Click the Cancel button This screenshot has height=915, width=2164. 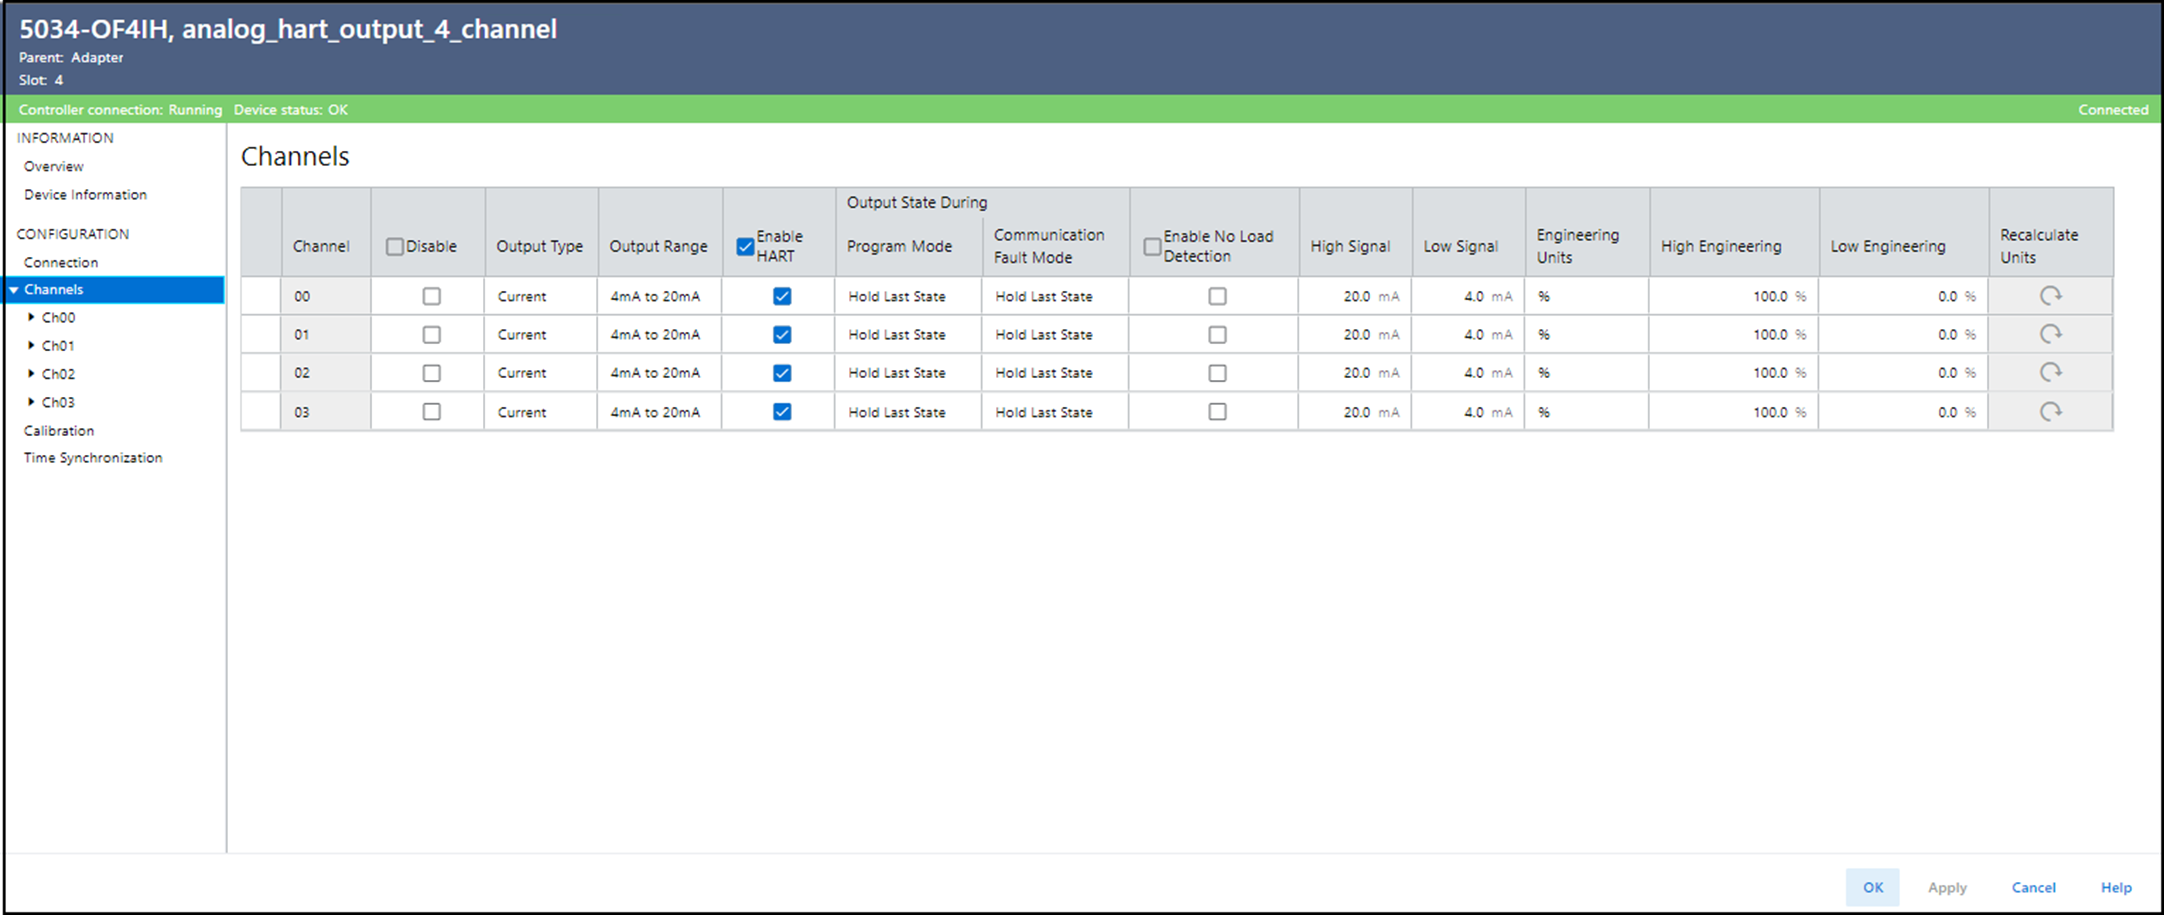coord(2033,887)
